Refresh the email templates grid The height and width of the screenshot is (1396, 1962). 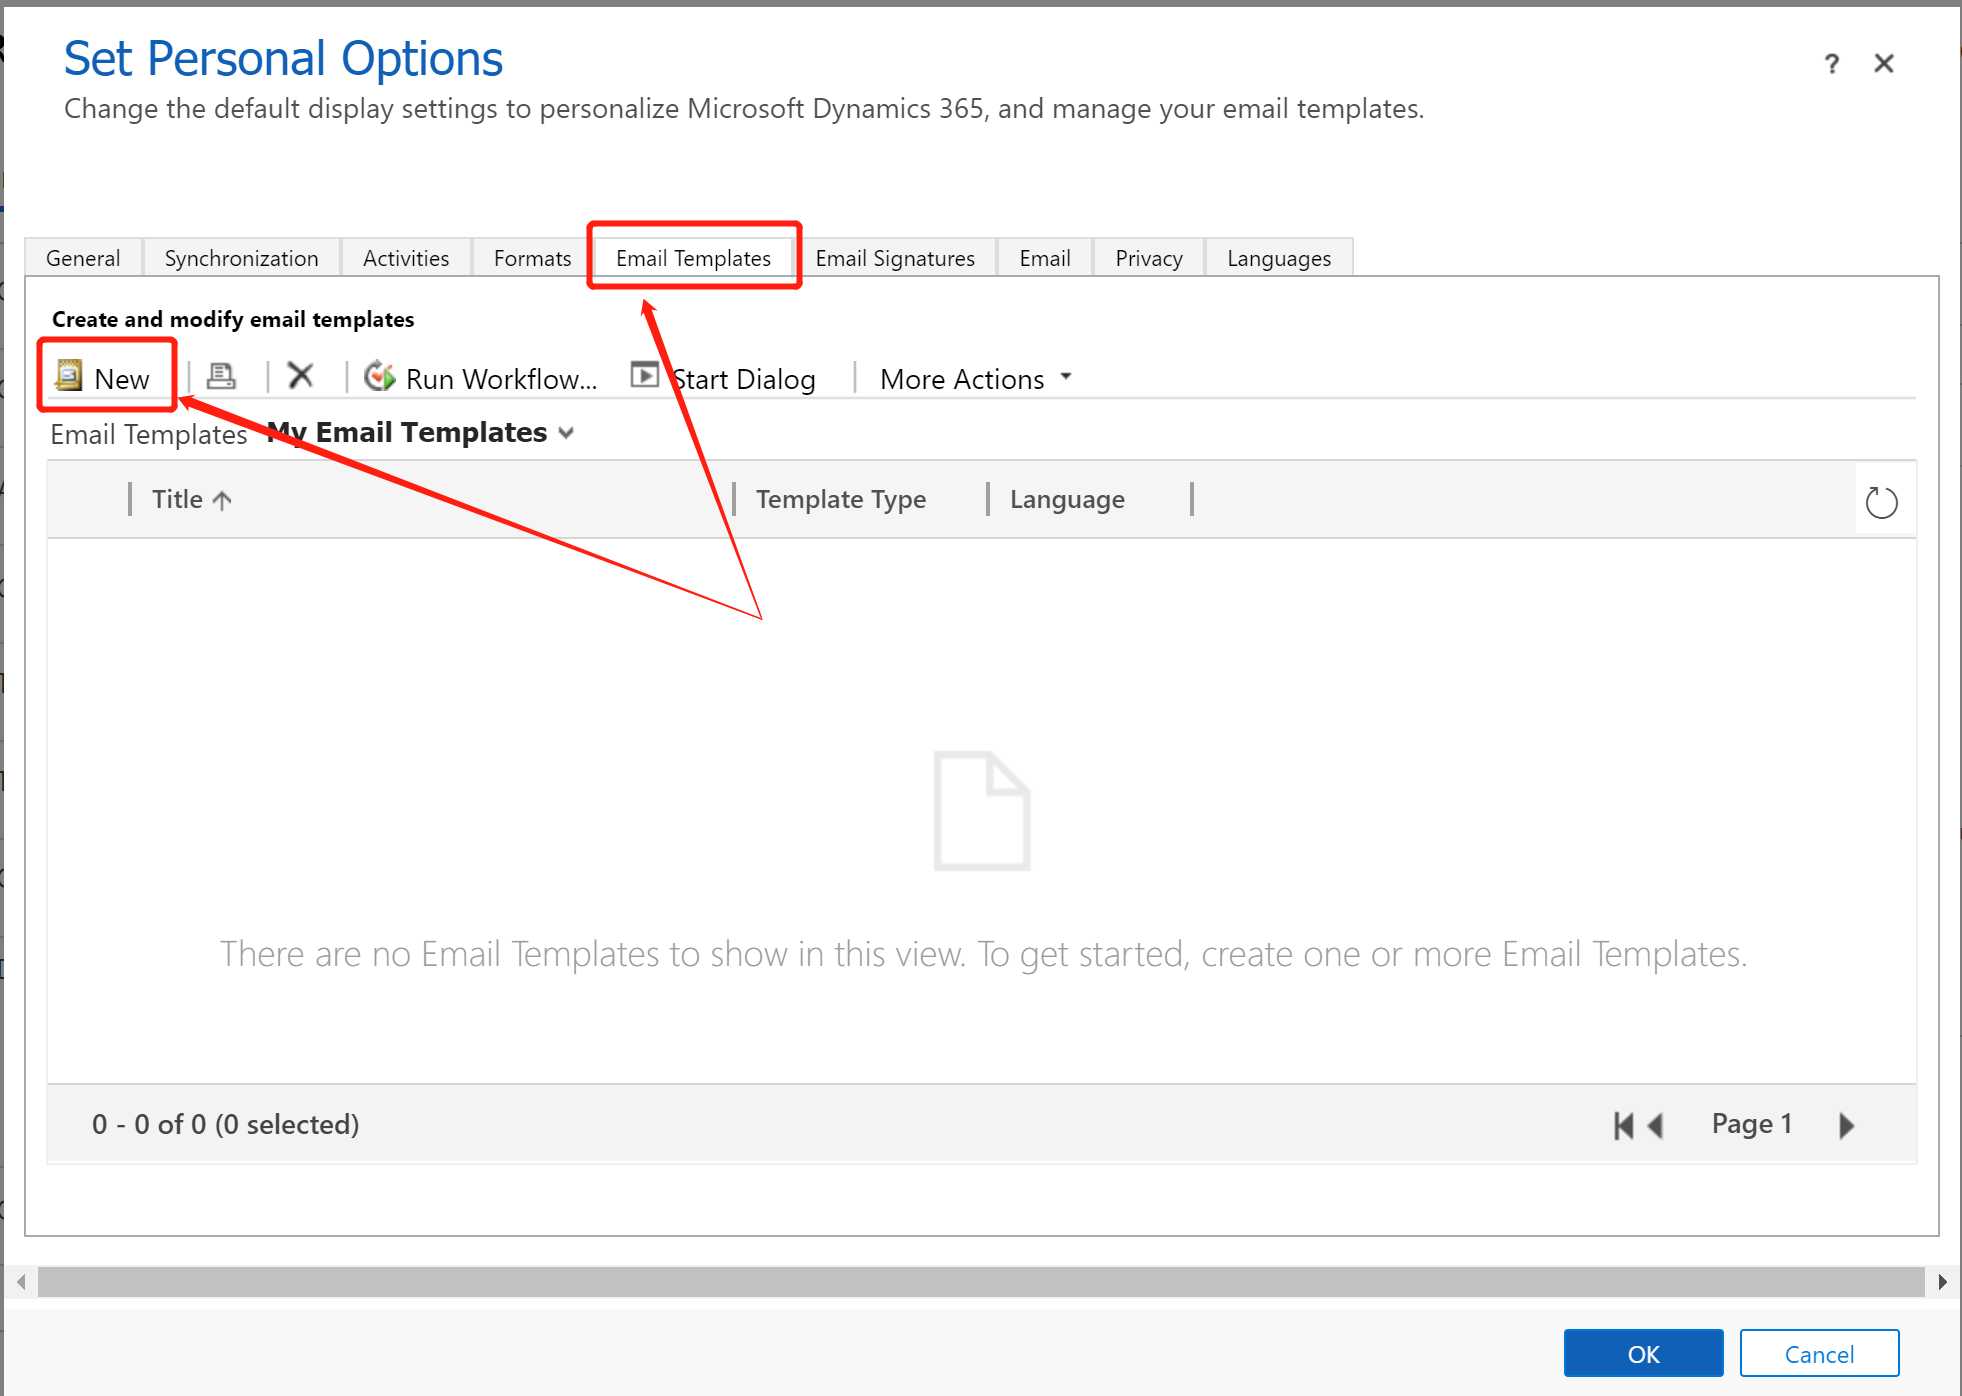[1881, 501]
